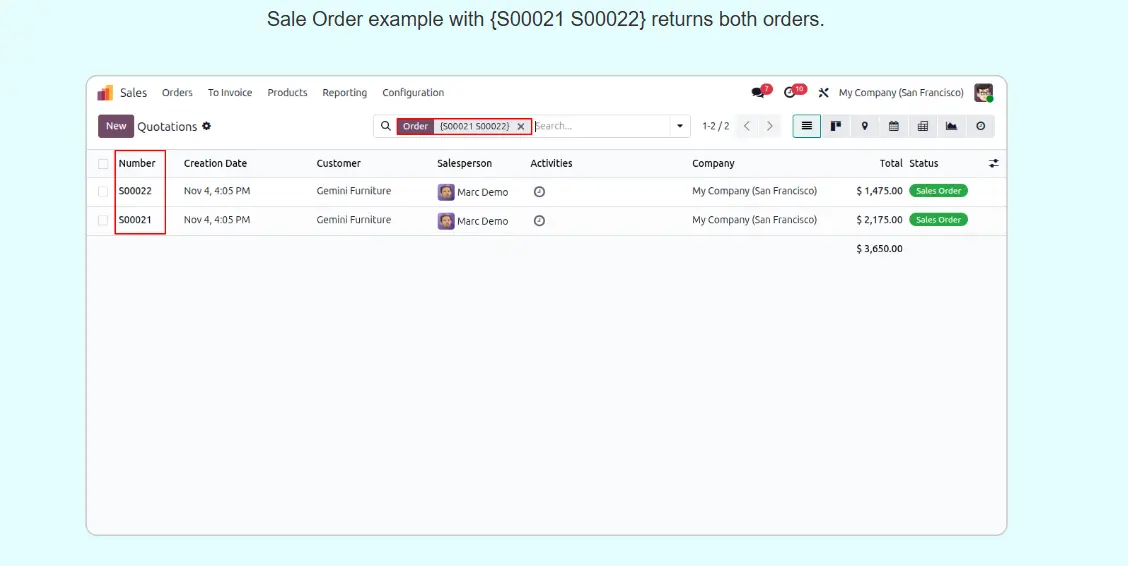Screen dimensions: 1128x566
Task: Open the activities clock notification icon
Action: [790, 93]
